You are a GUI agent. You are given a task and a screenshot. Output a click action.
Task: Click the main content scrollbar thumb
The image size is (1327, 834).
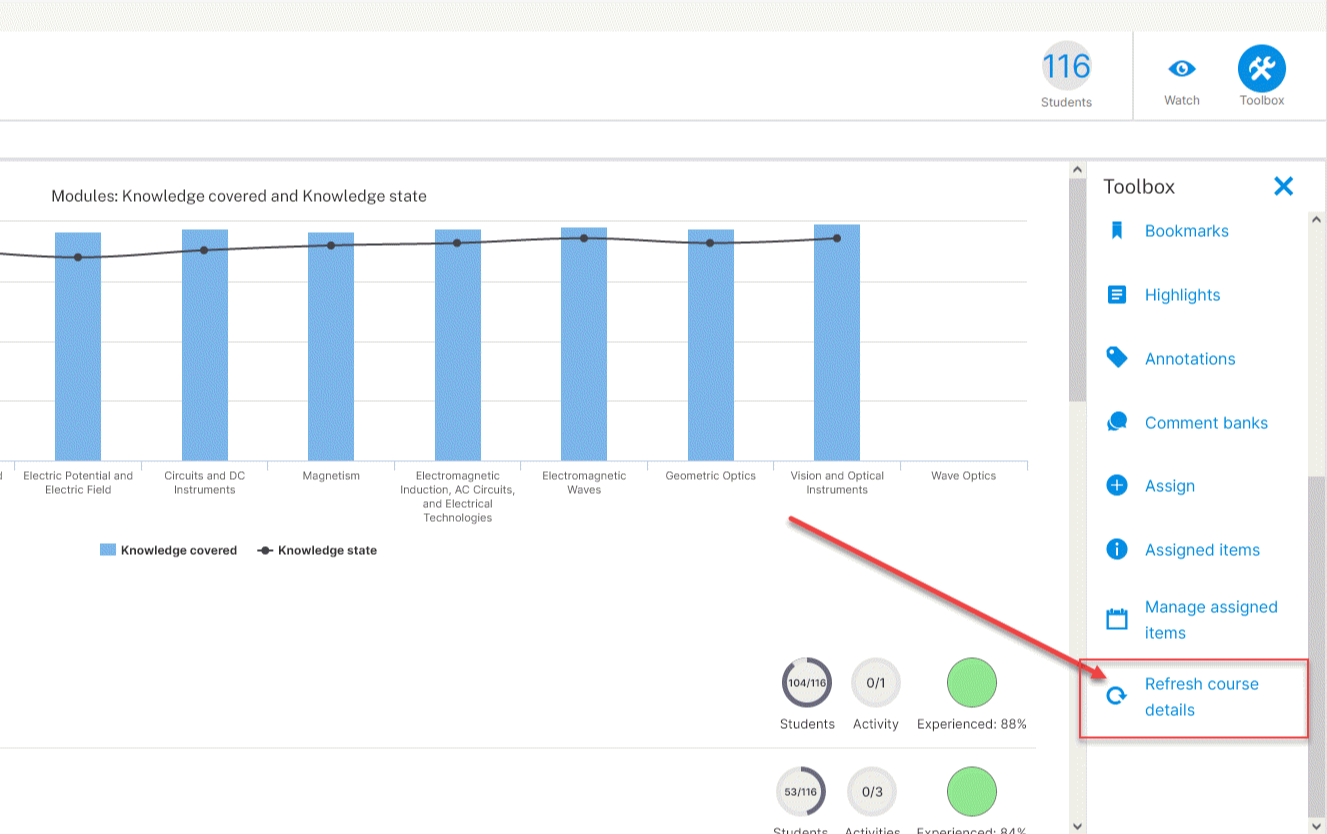point(1077,290)
